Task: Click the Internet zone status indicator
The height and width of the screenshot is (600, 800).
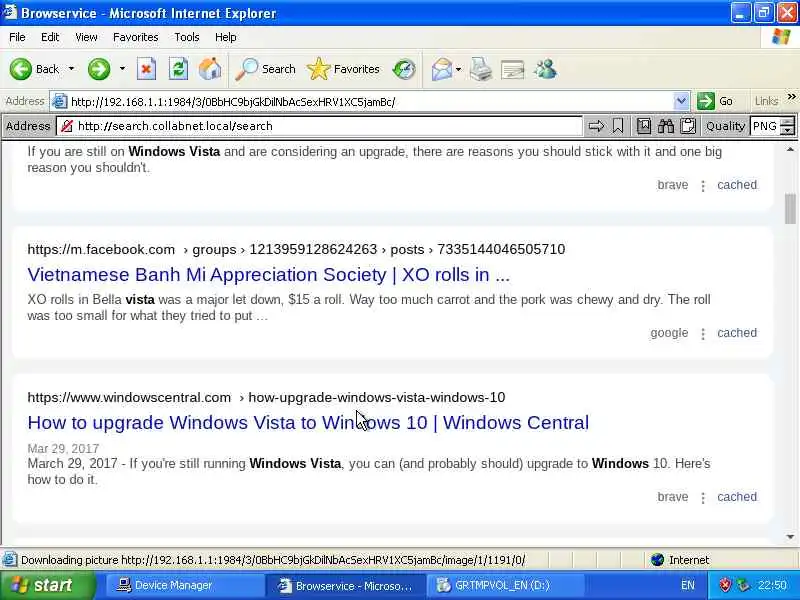Action: tap(680, 560)
